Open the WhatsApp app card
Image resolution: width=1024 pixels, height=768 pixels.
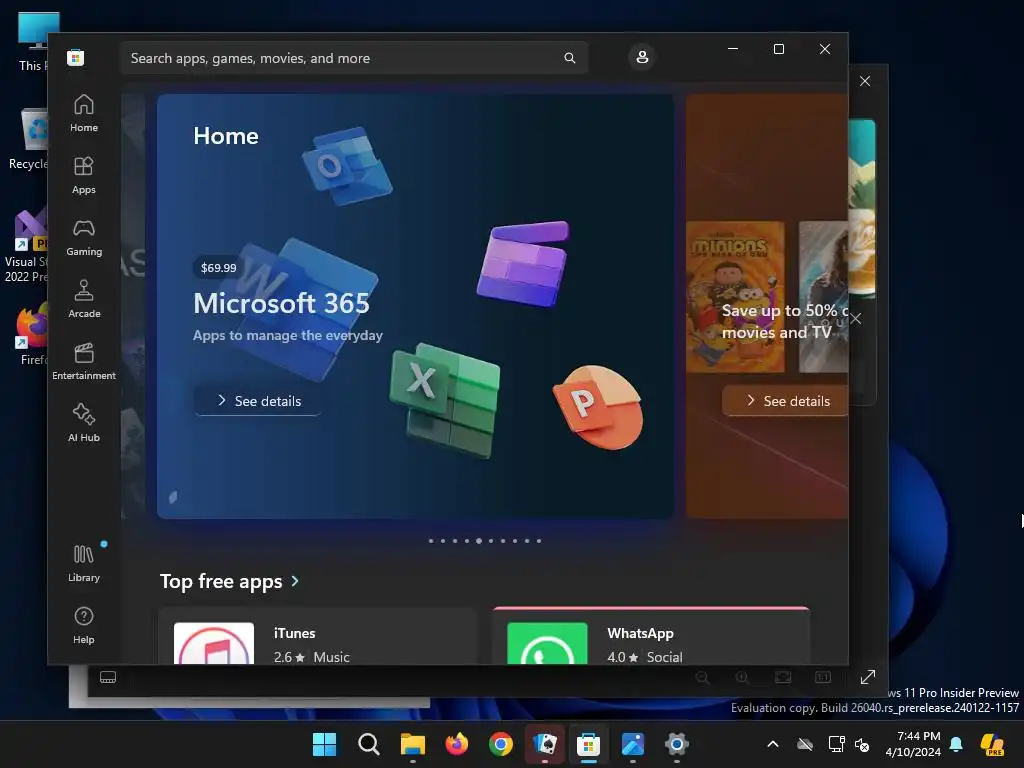[652, 637]
